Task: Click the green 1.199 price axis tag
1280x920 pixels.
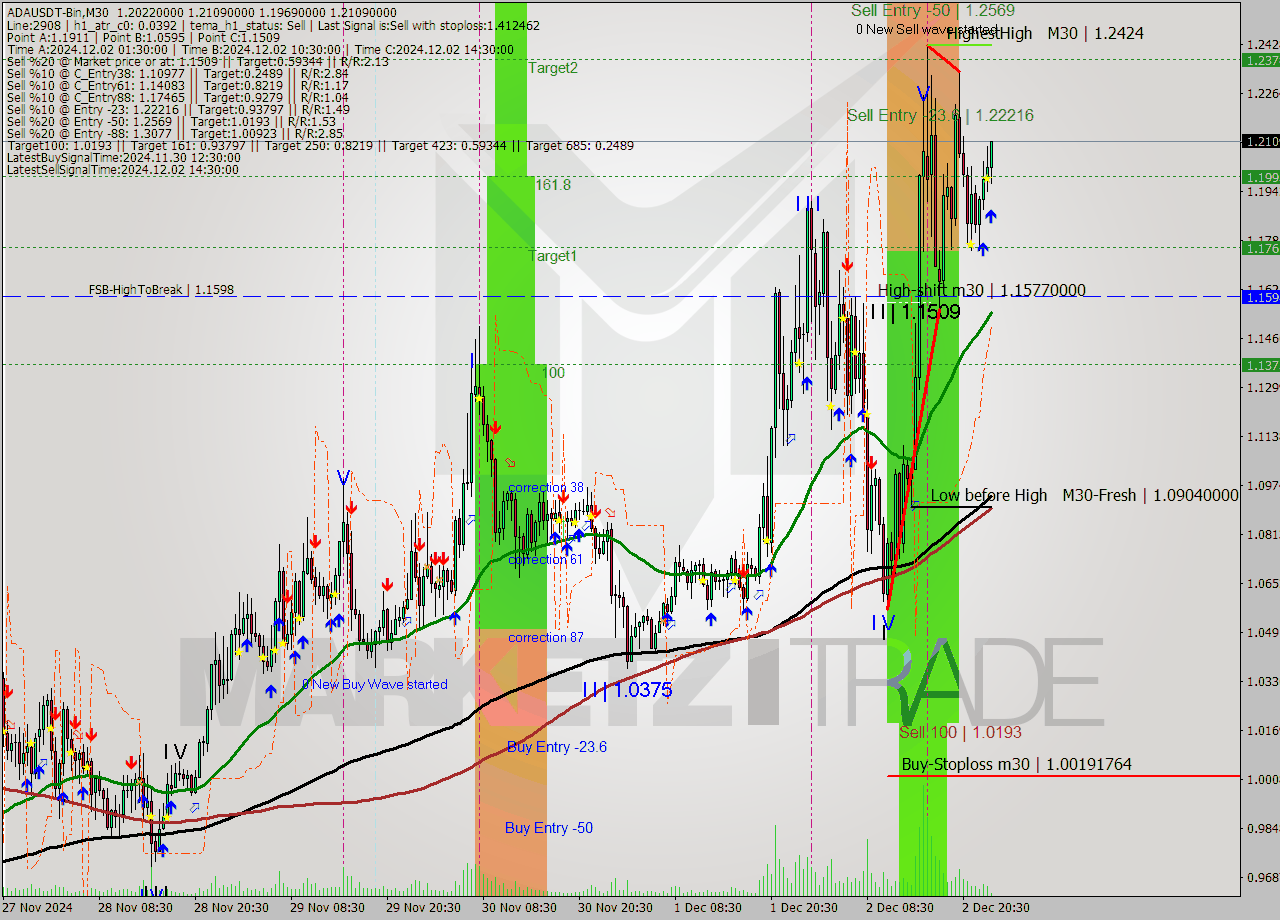Action: point(1260,177)
